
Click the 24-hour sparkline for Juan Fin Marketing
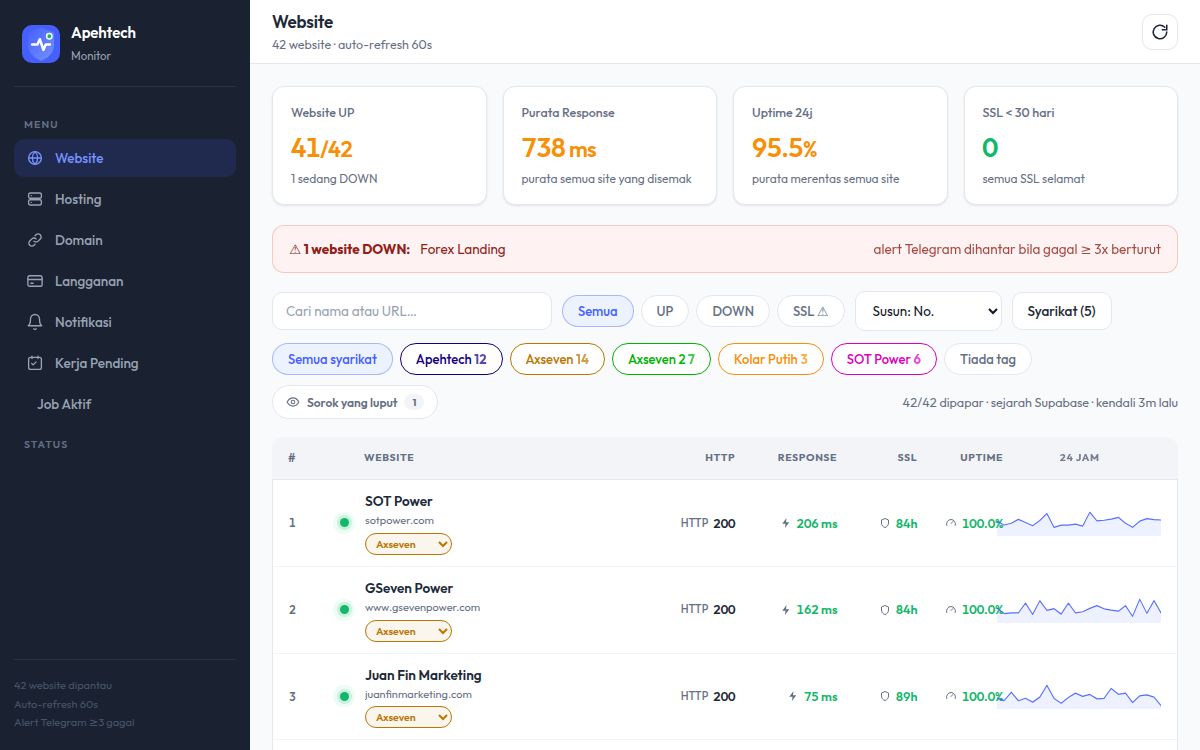click(x=1079, y=697)
